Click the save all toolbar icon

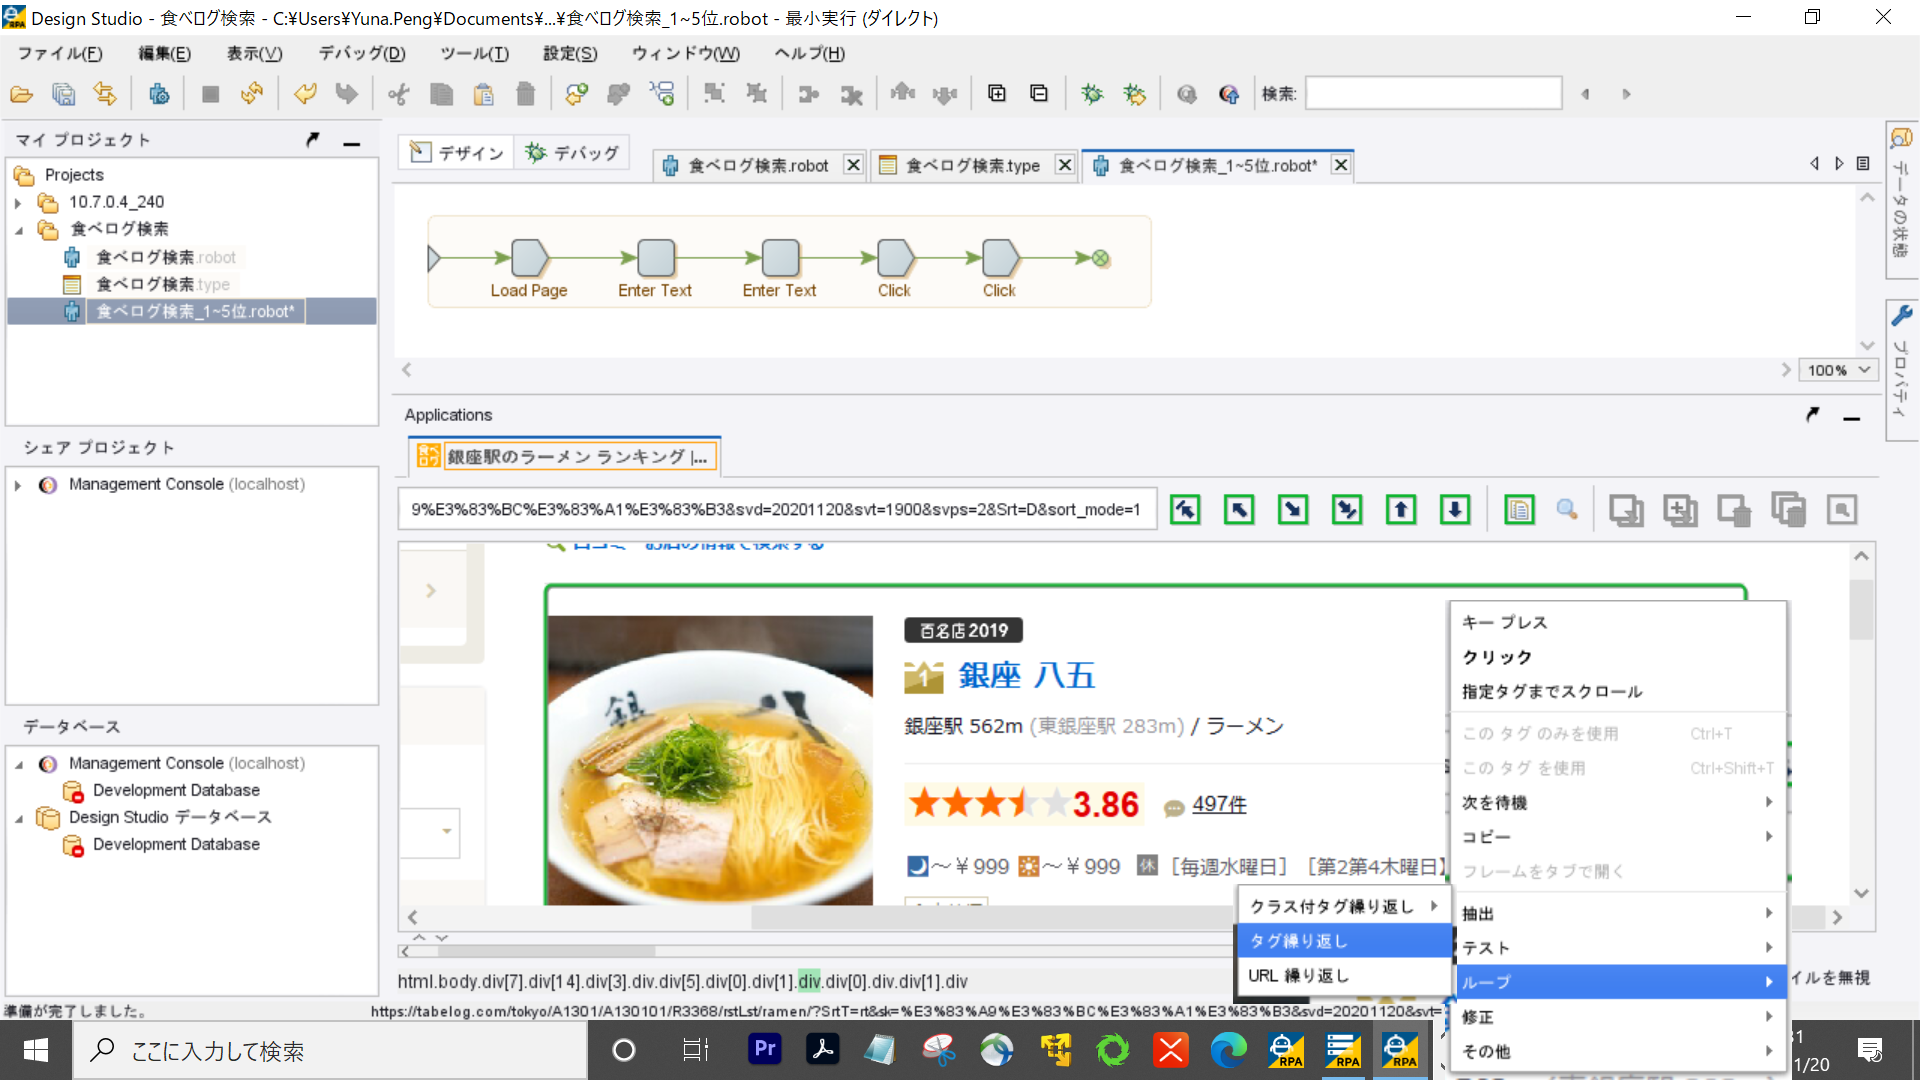(x=64, y=94)
